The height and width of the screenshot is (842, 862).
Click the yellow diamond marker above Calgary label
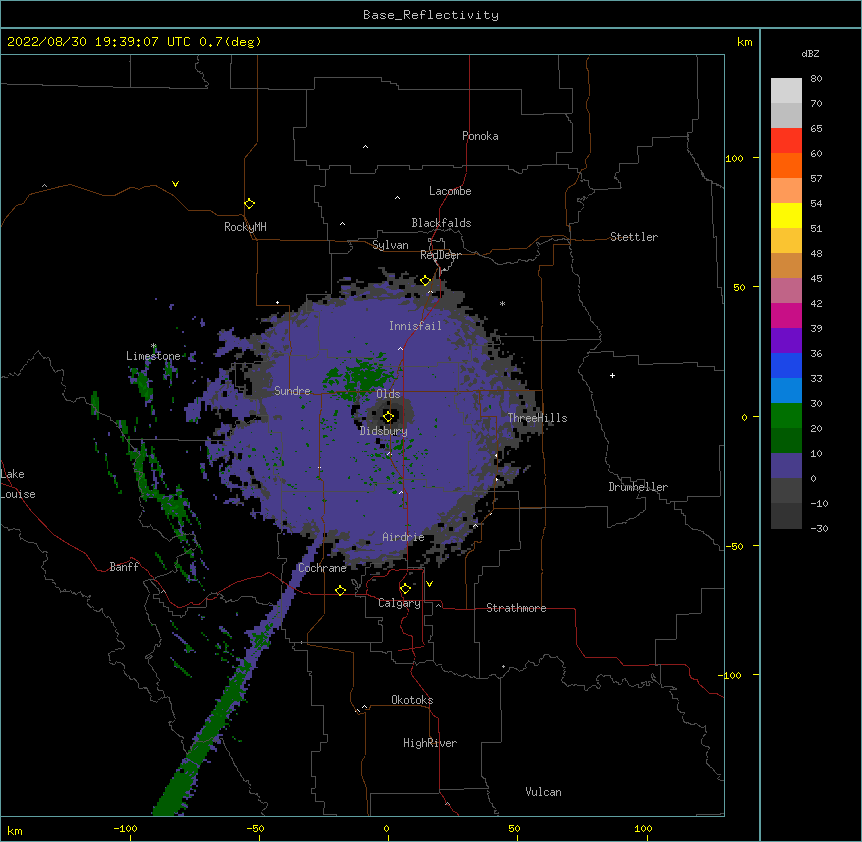pyautogui.click(x=405, y=589)
